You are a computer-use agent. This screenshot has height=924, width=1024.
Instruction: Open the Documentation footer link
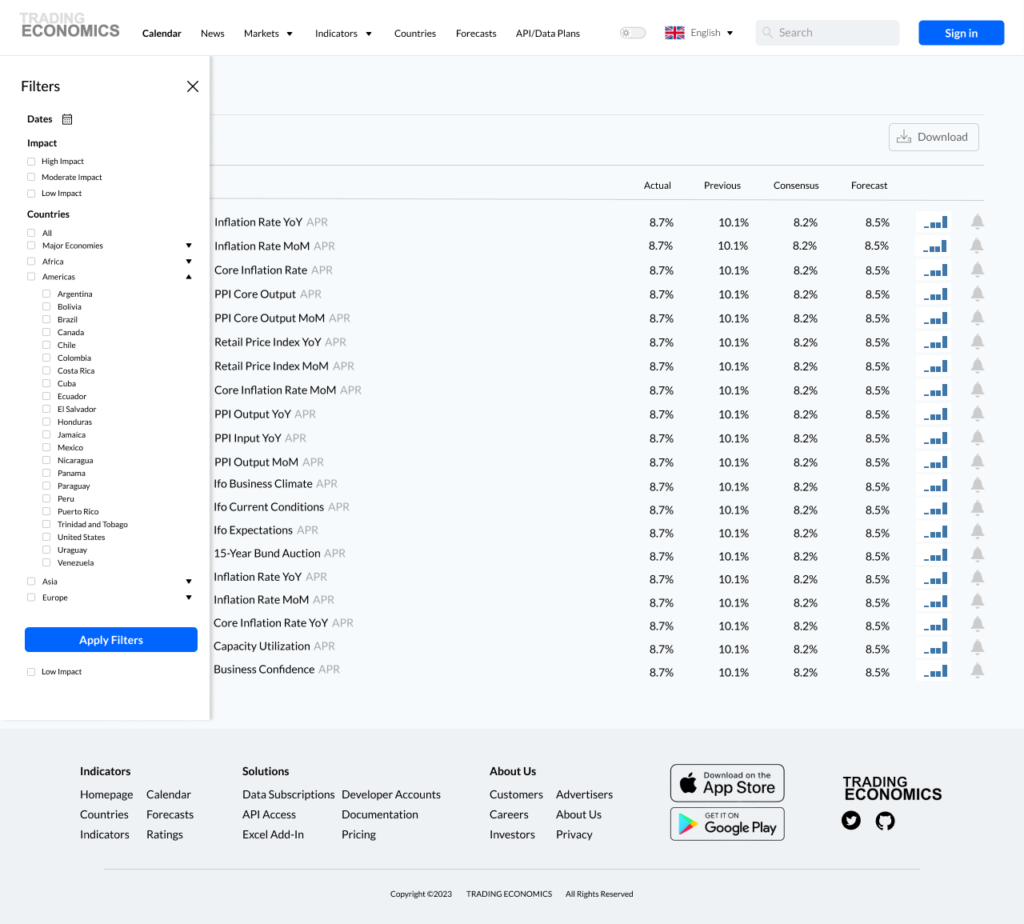click(x=379, y=815)
